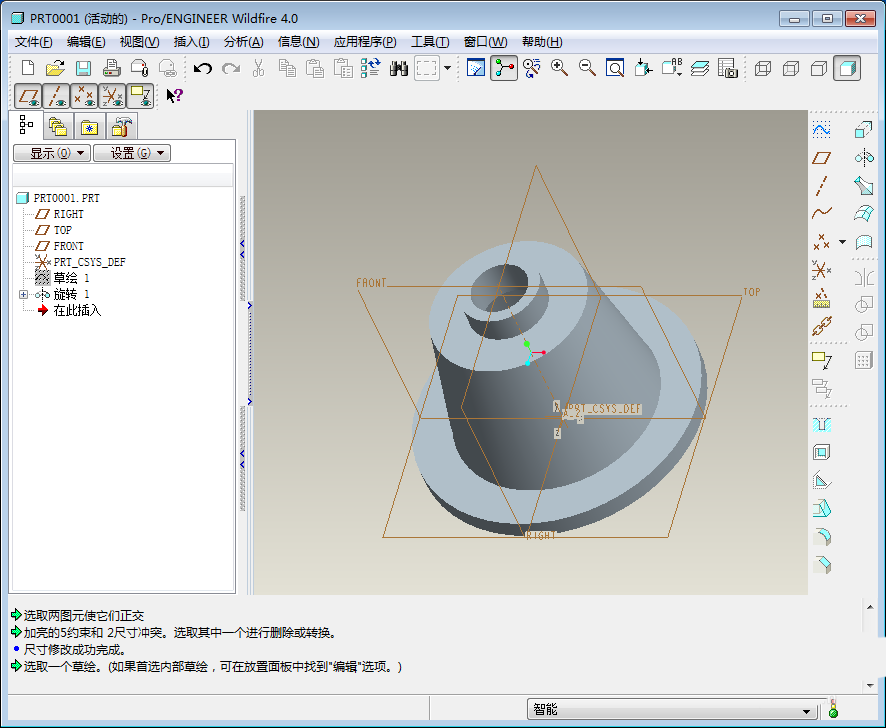Select the Hole tool
Screen dimensions: 886x728
(822, 424)
